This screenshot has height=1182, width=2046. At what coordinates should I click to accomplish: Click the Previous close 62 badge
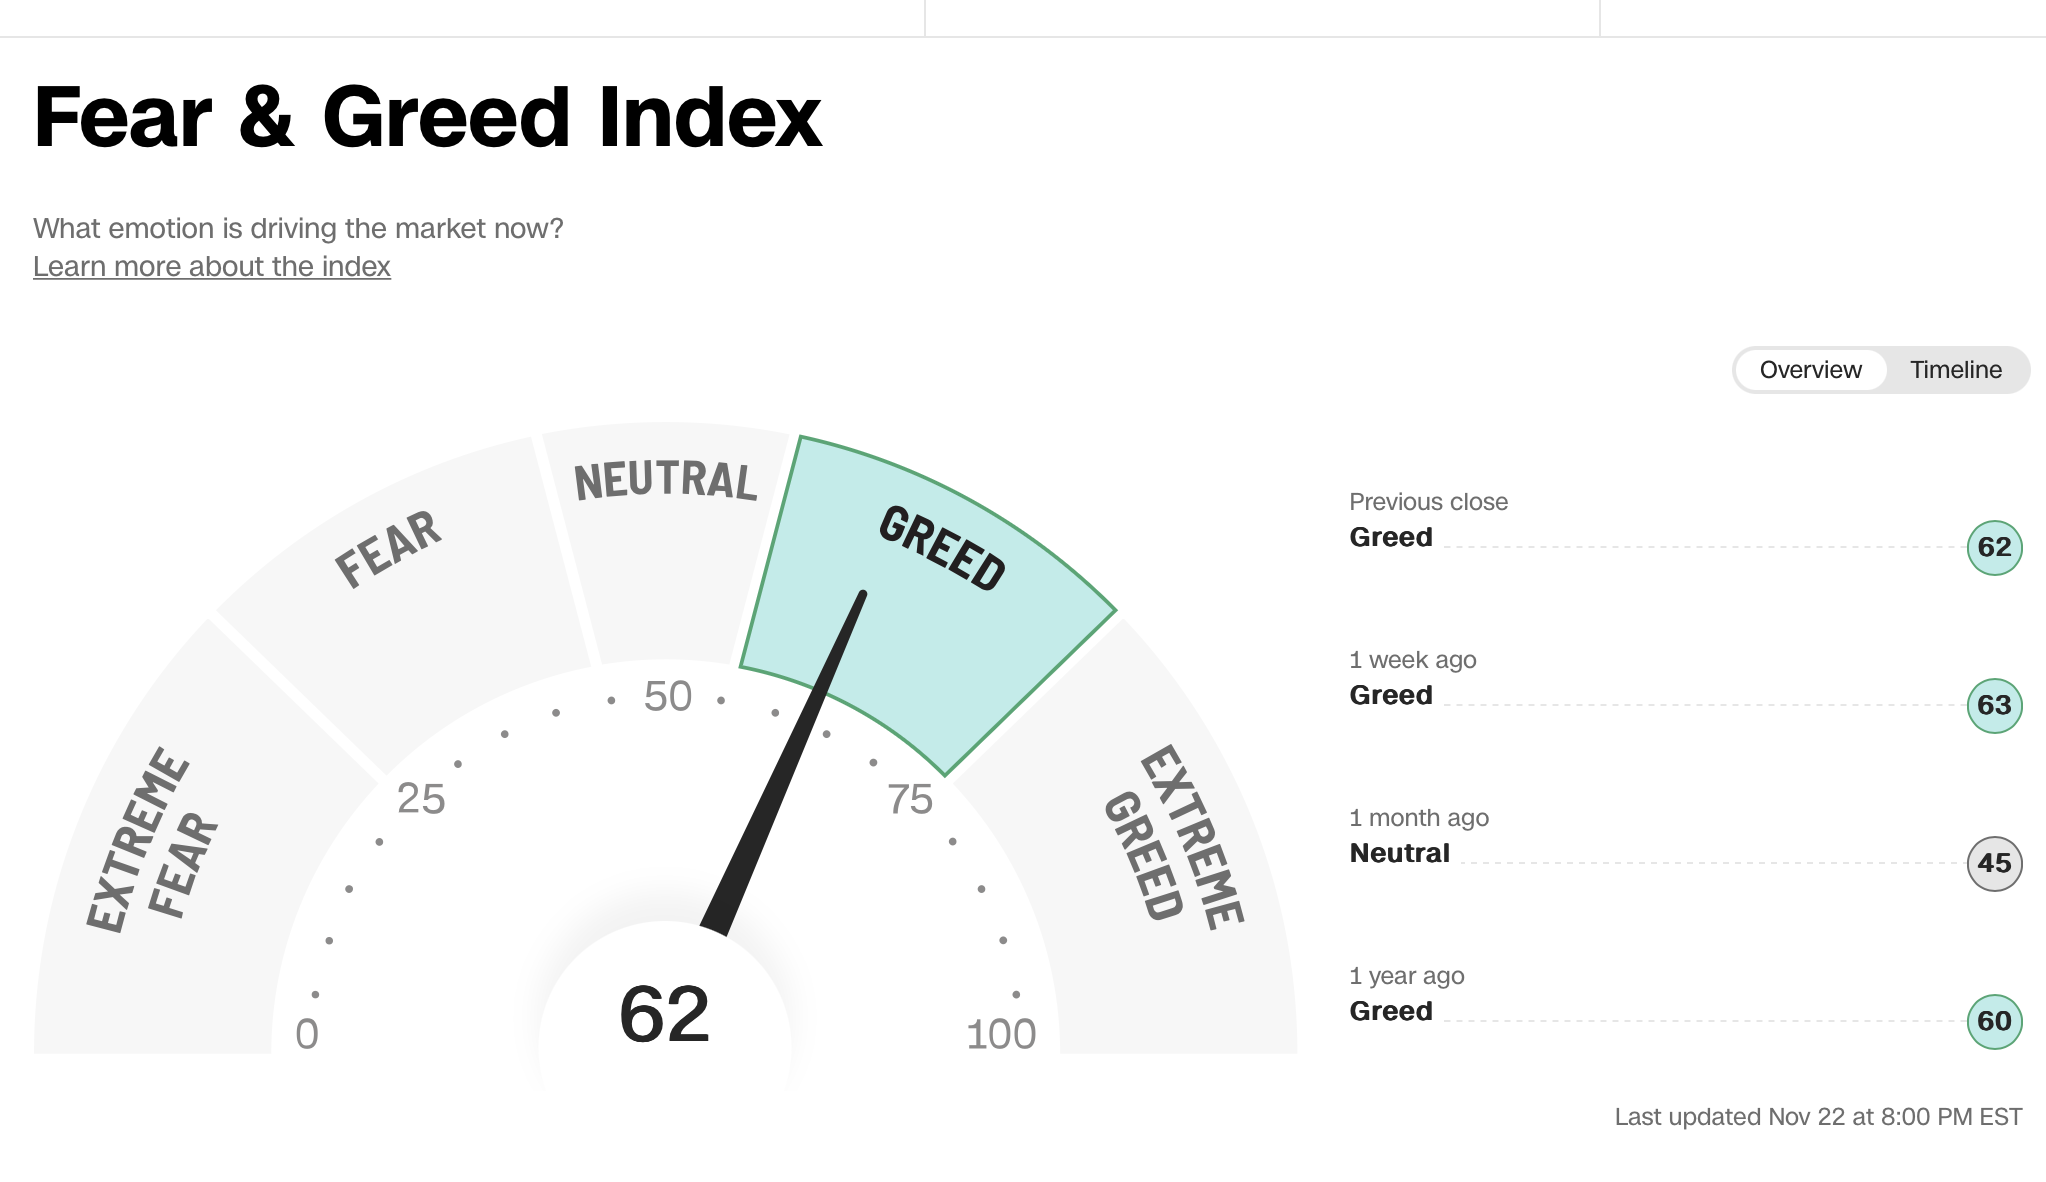tap(1994, 547)
